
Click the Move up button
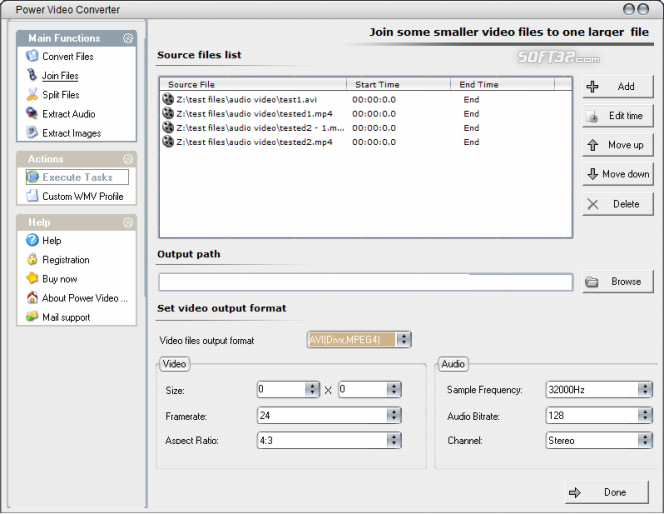617,145
